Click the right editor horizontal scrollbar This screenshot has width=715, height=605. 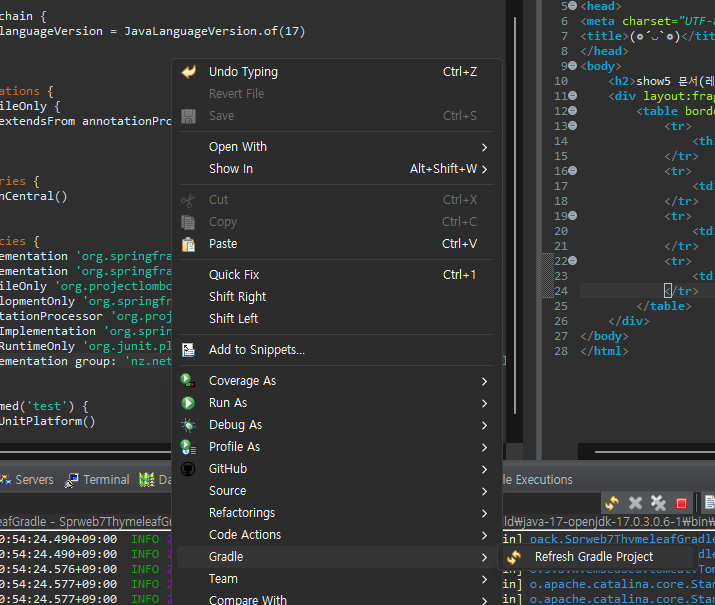655,452
